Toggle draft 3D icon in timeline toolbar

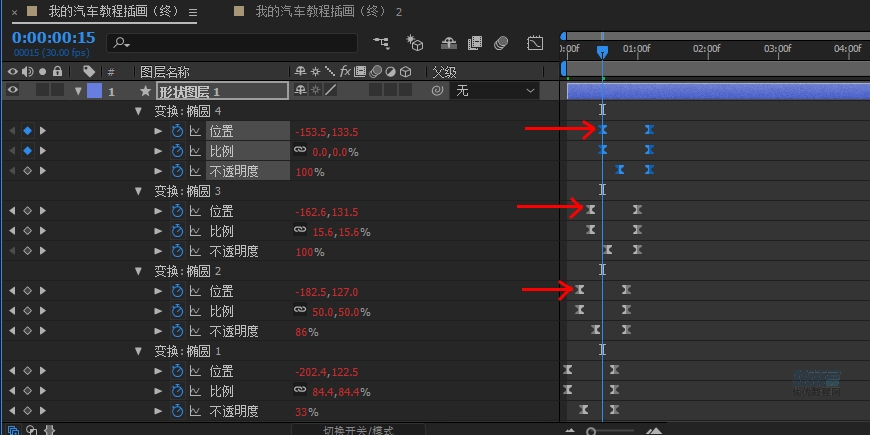pos(414,43)
